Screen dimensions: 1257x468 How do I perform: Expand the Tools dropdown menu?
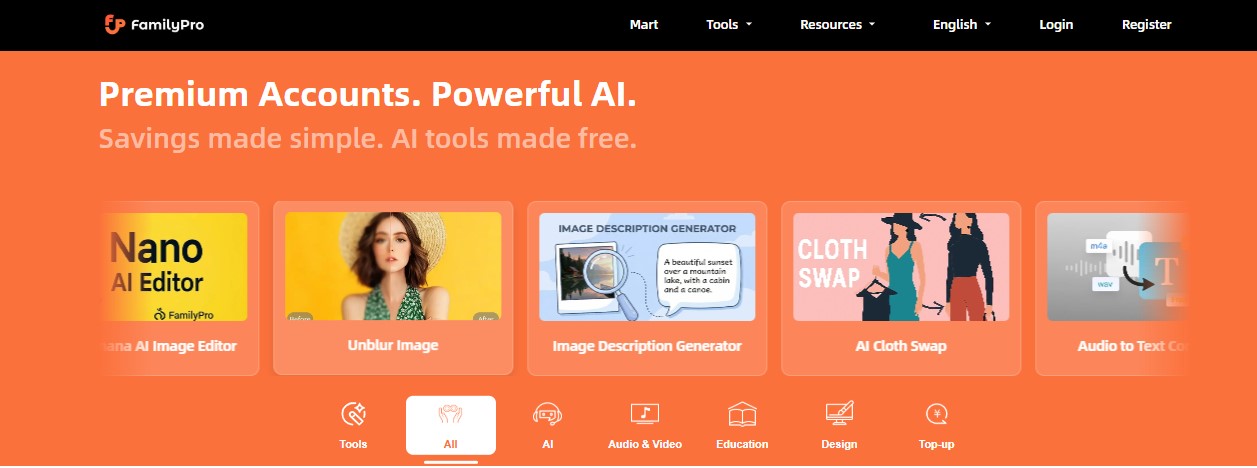pyautogui.click(x=729, y=24)
